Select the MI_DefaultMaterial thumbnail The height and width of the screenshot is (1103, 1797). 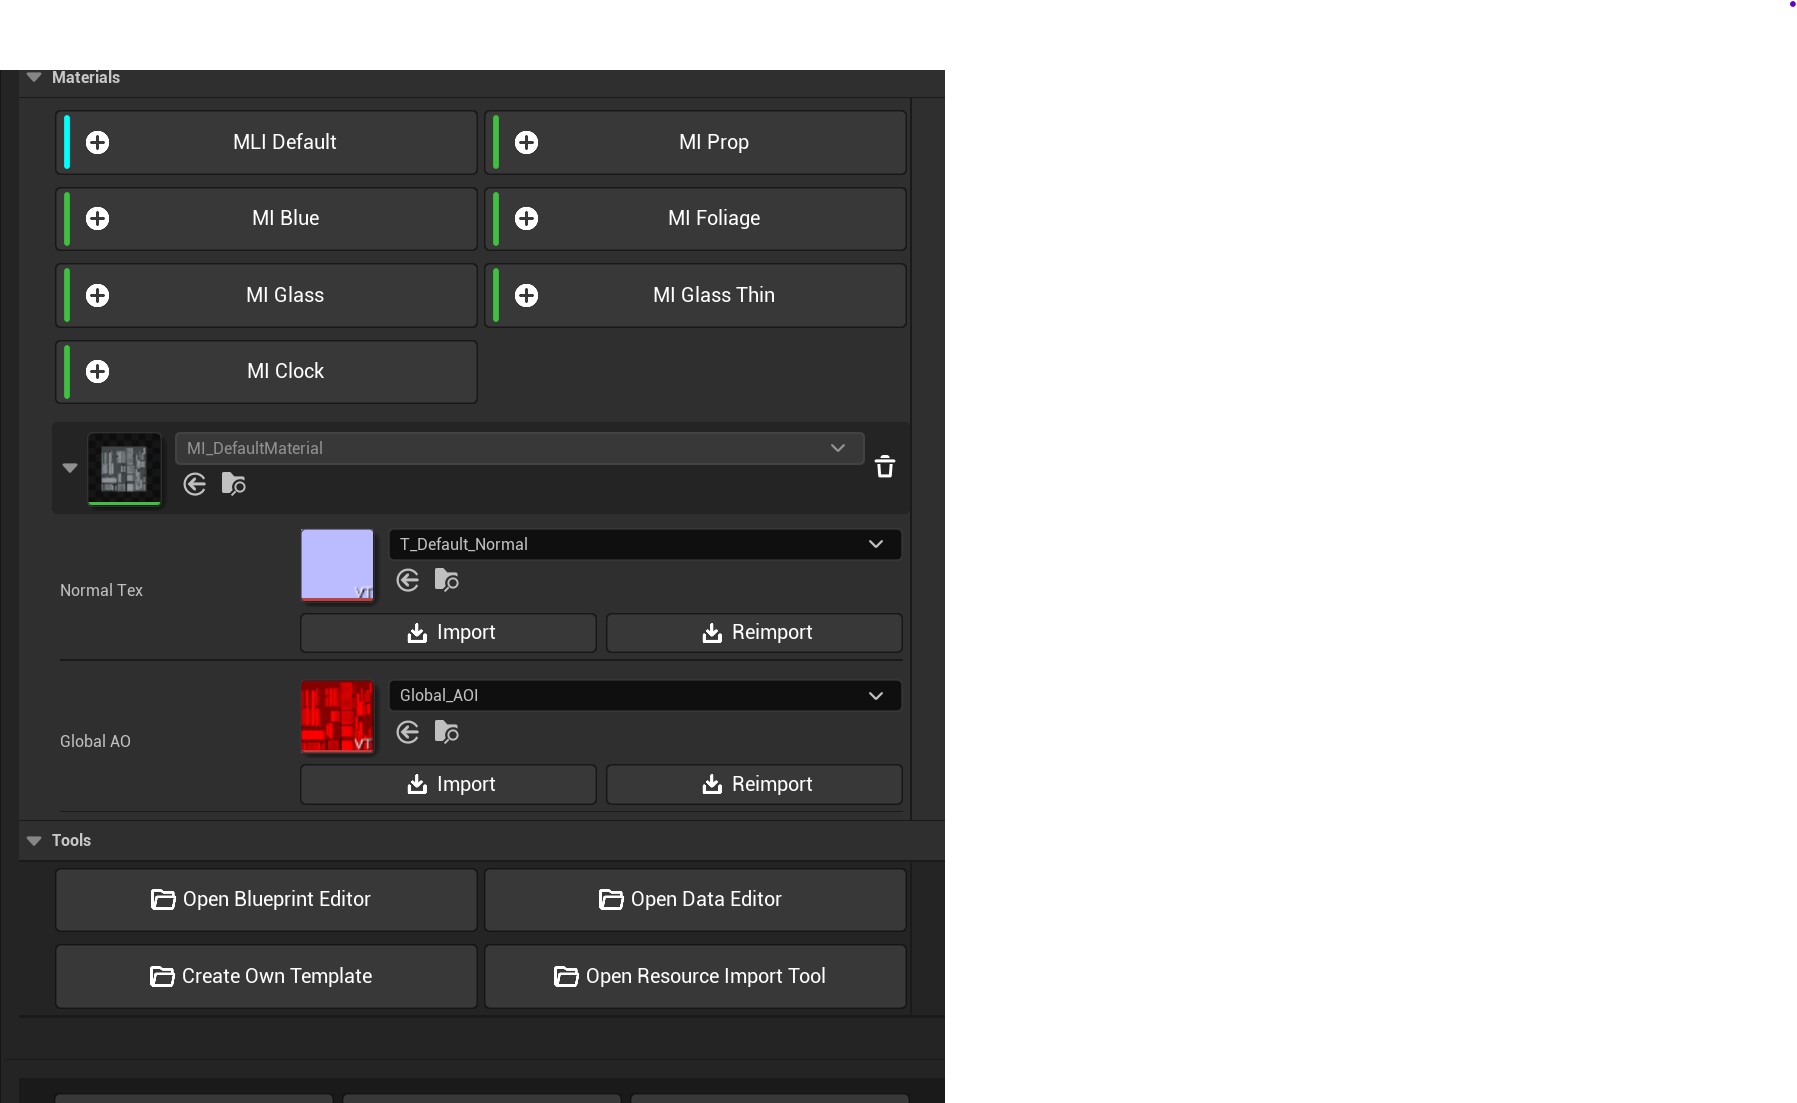point(124,468)
